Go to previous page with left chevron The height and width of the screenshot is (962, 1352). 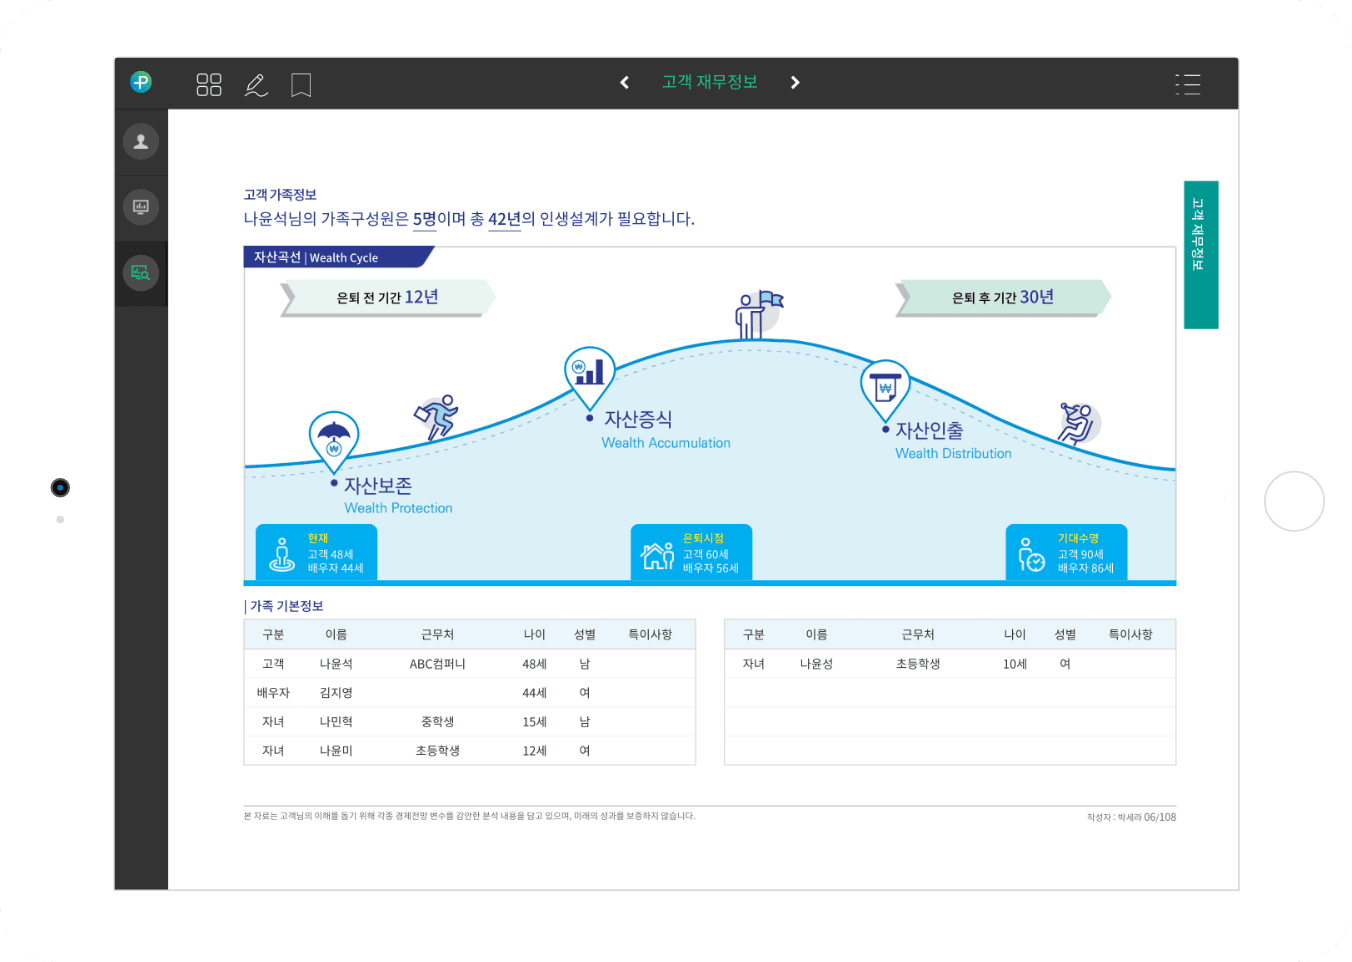tap(625, 83)
